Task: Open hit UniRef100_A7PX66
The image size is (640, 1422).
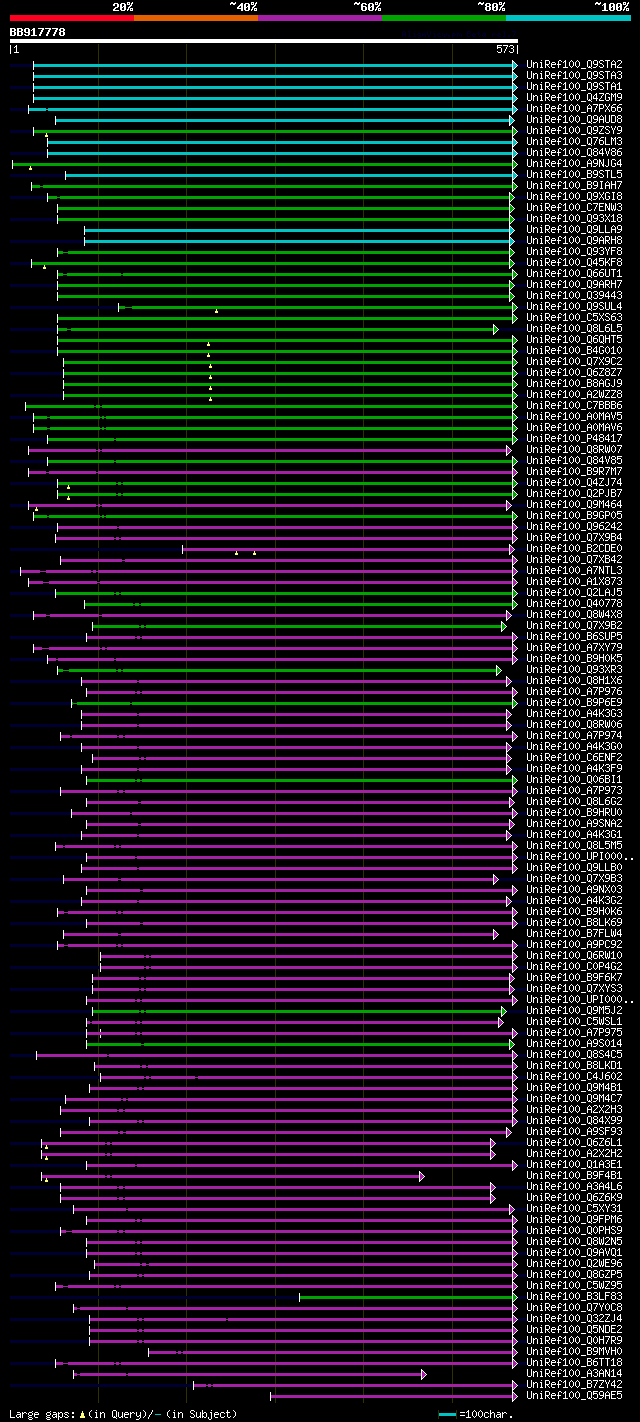Action: click(x=574, y=109)
